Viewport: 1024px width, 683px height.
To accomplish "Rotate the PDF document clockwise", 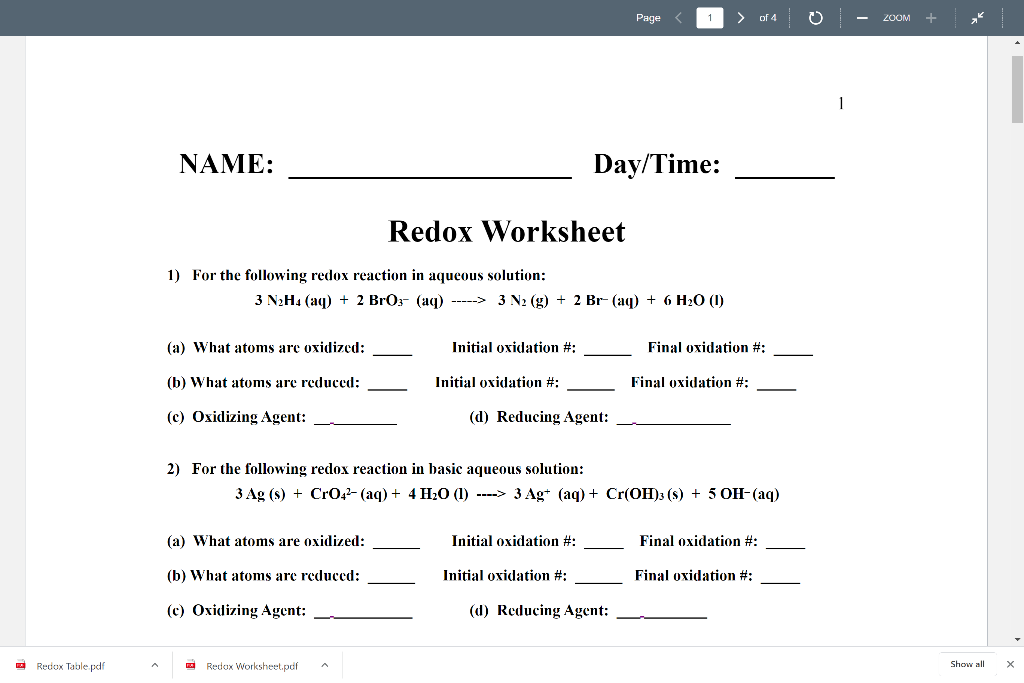I will (815, 17).
